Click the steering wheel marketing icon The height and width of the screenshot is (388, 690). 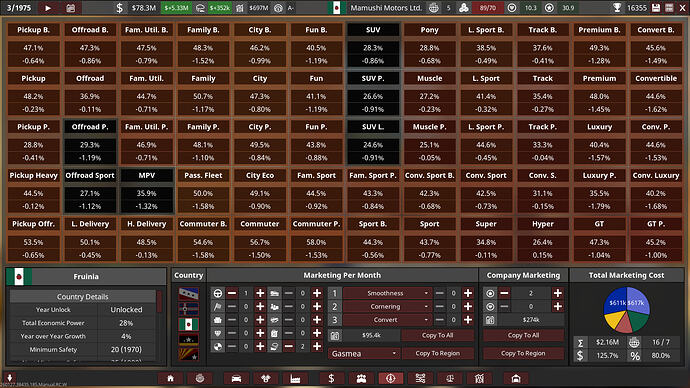click(x=218, y=293)
